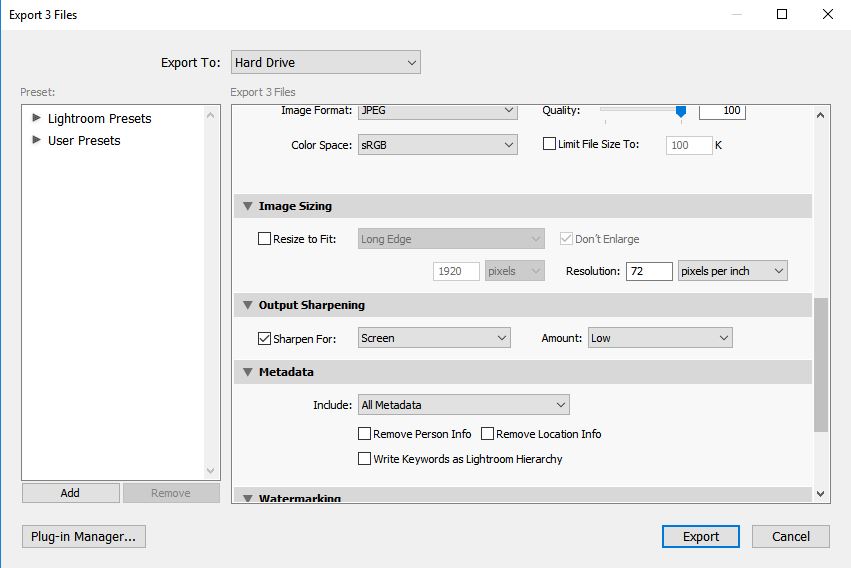Expand the Lightroom Presets folder
This screenshot has height=568, width=851.
[x=37, y=118]
